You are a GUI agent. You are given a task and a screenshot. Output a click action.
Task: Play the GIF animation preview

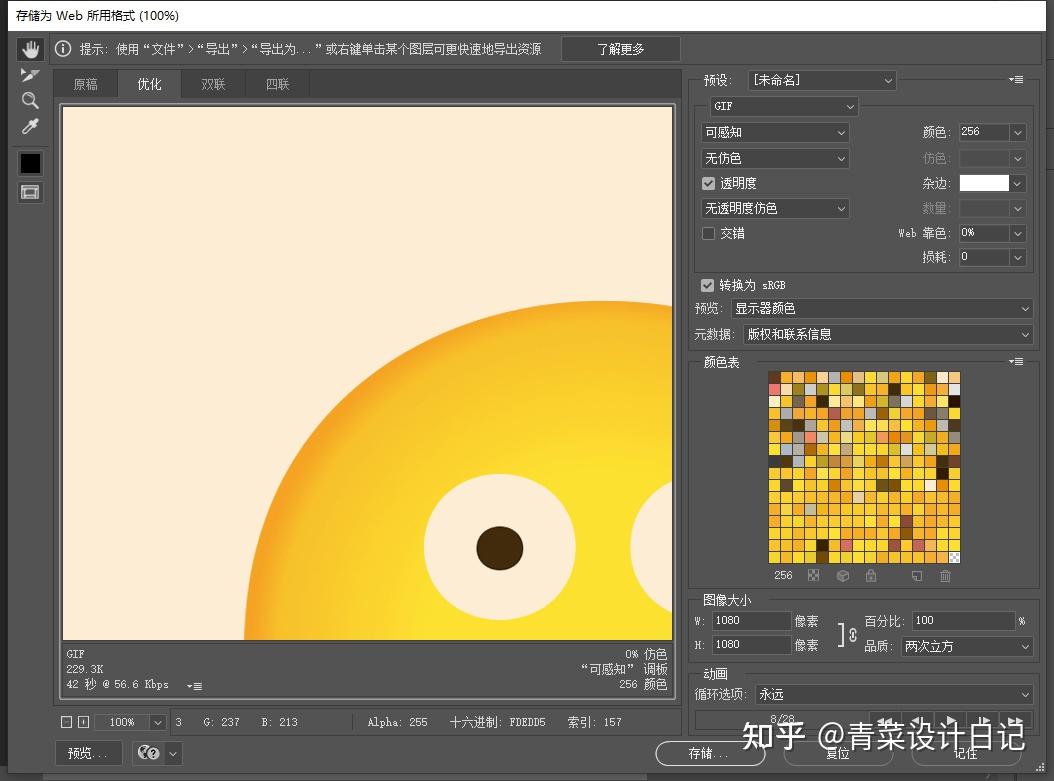click(950, 719)
